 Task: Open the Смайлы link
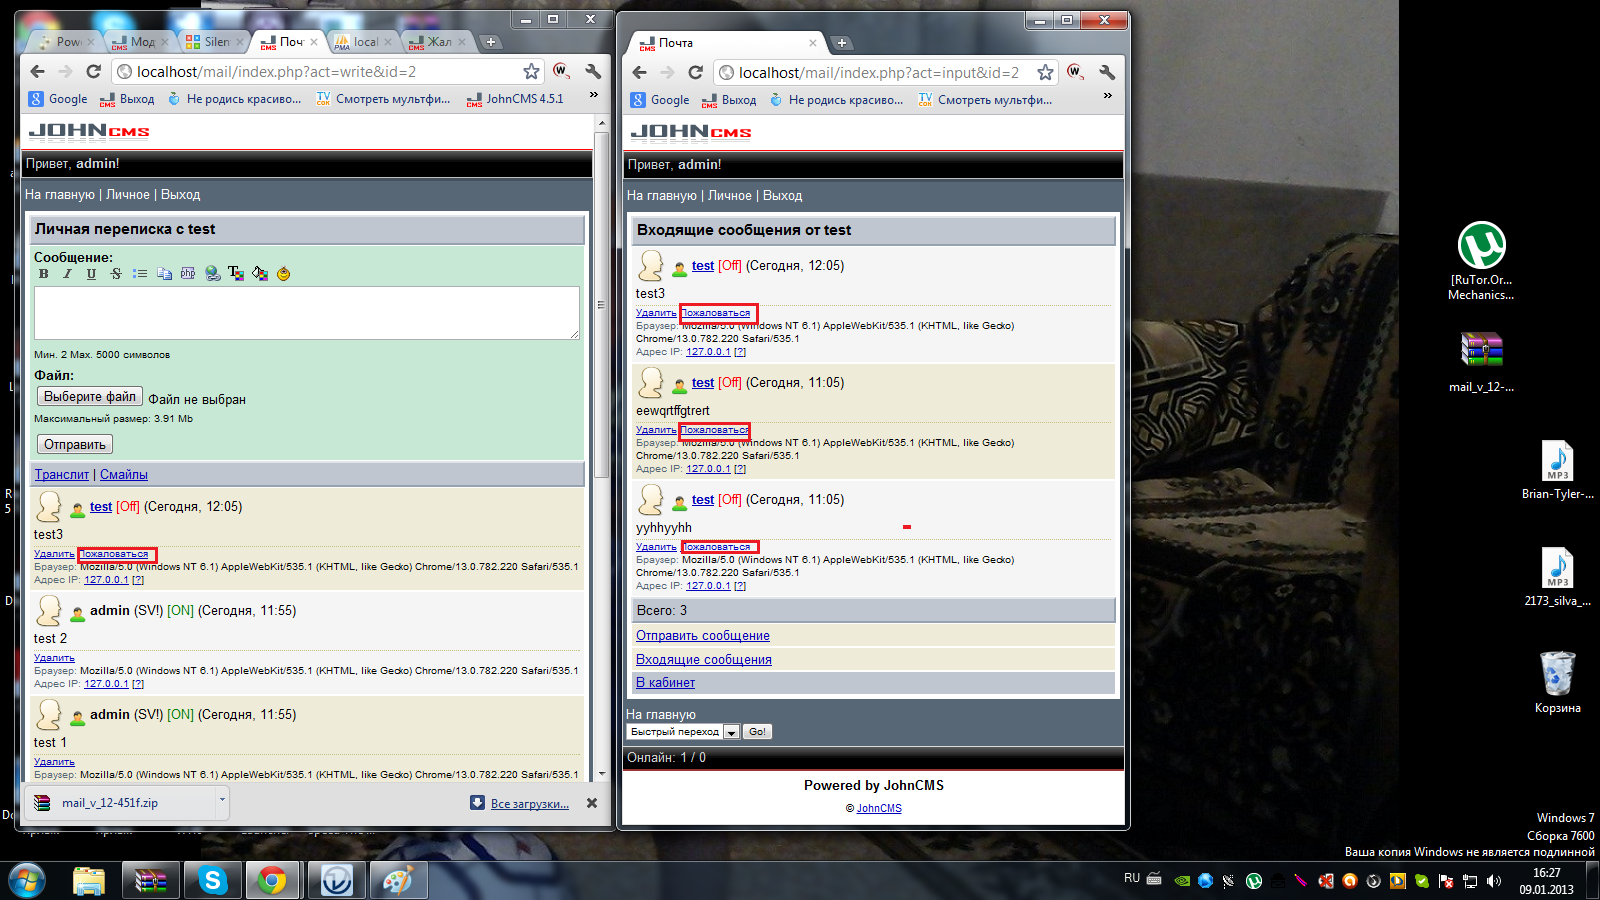click(x=124, y=475)
